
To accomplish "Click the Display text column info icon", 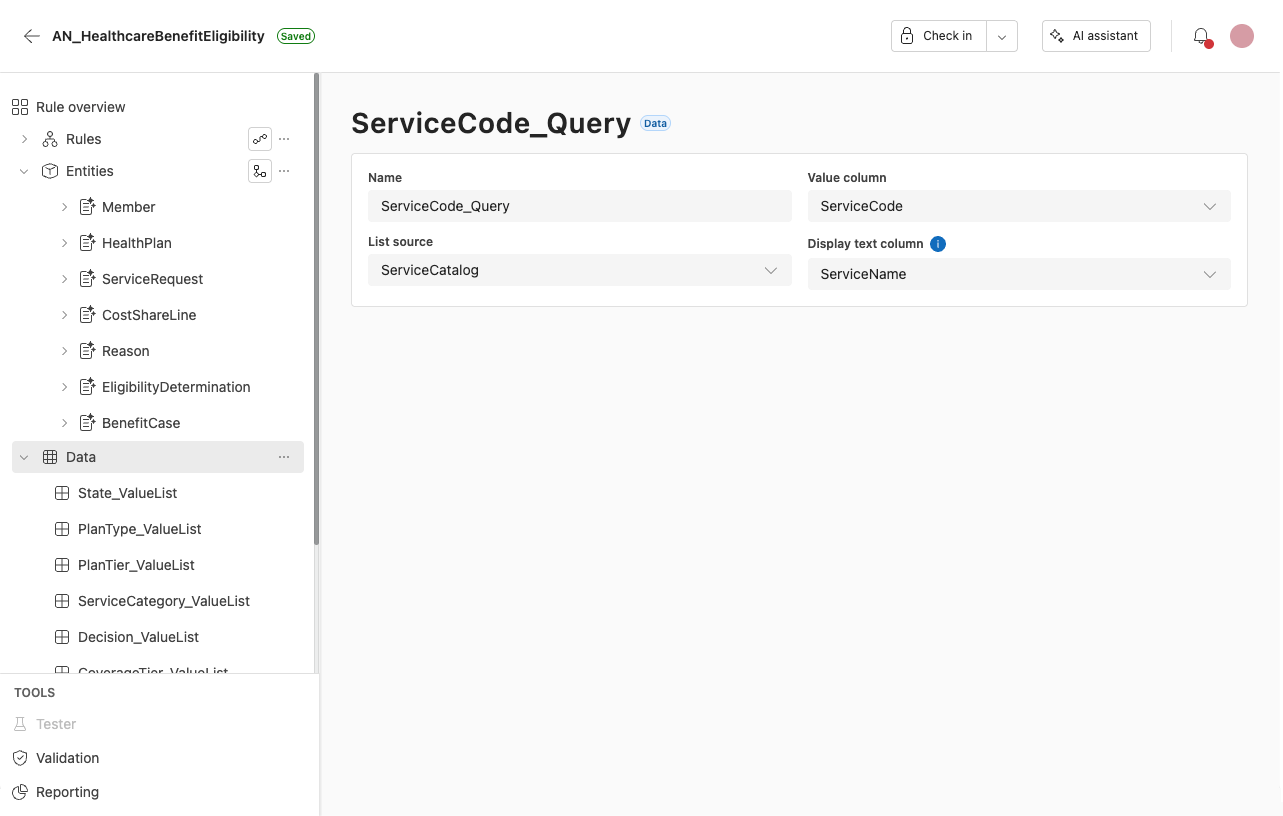I will pos(937,244).
